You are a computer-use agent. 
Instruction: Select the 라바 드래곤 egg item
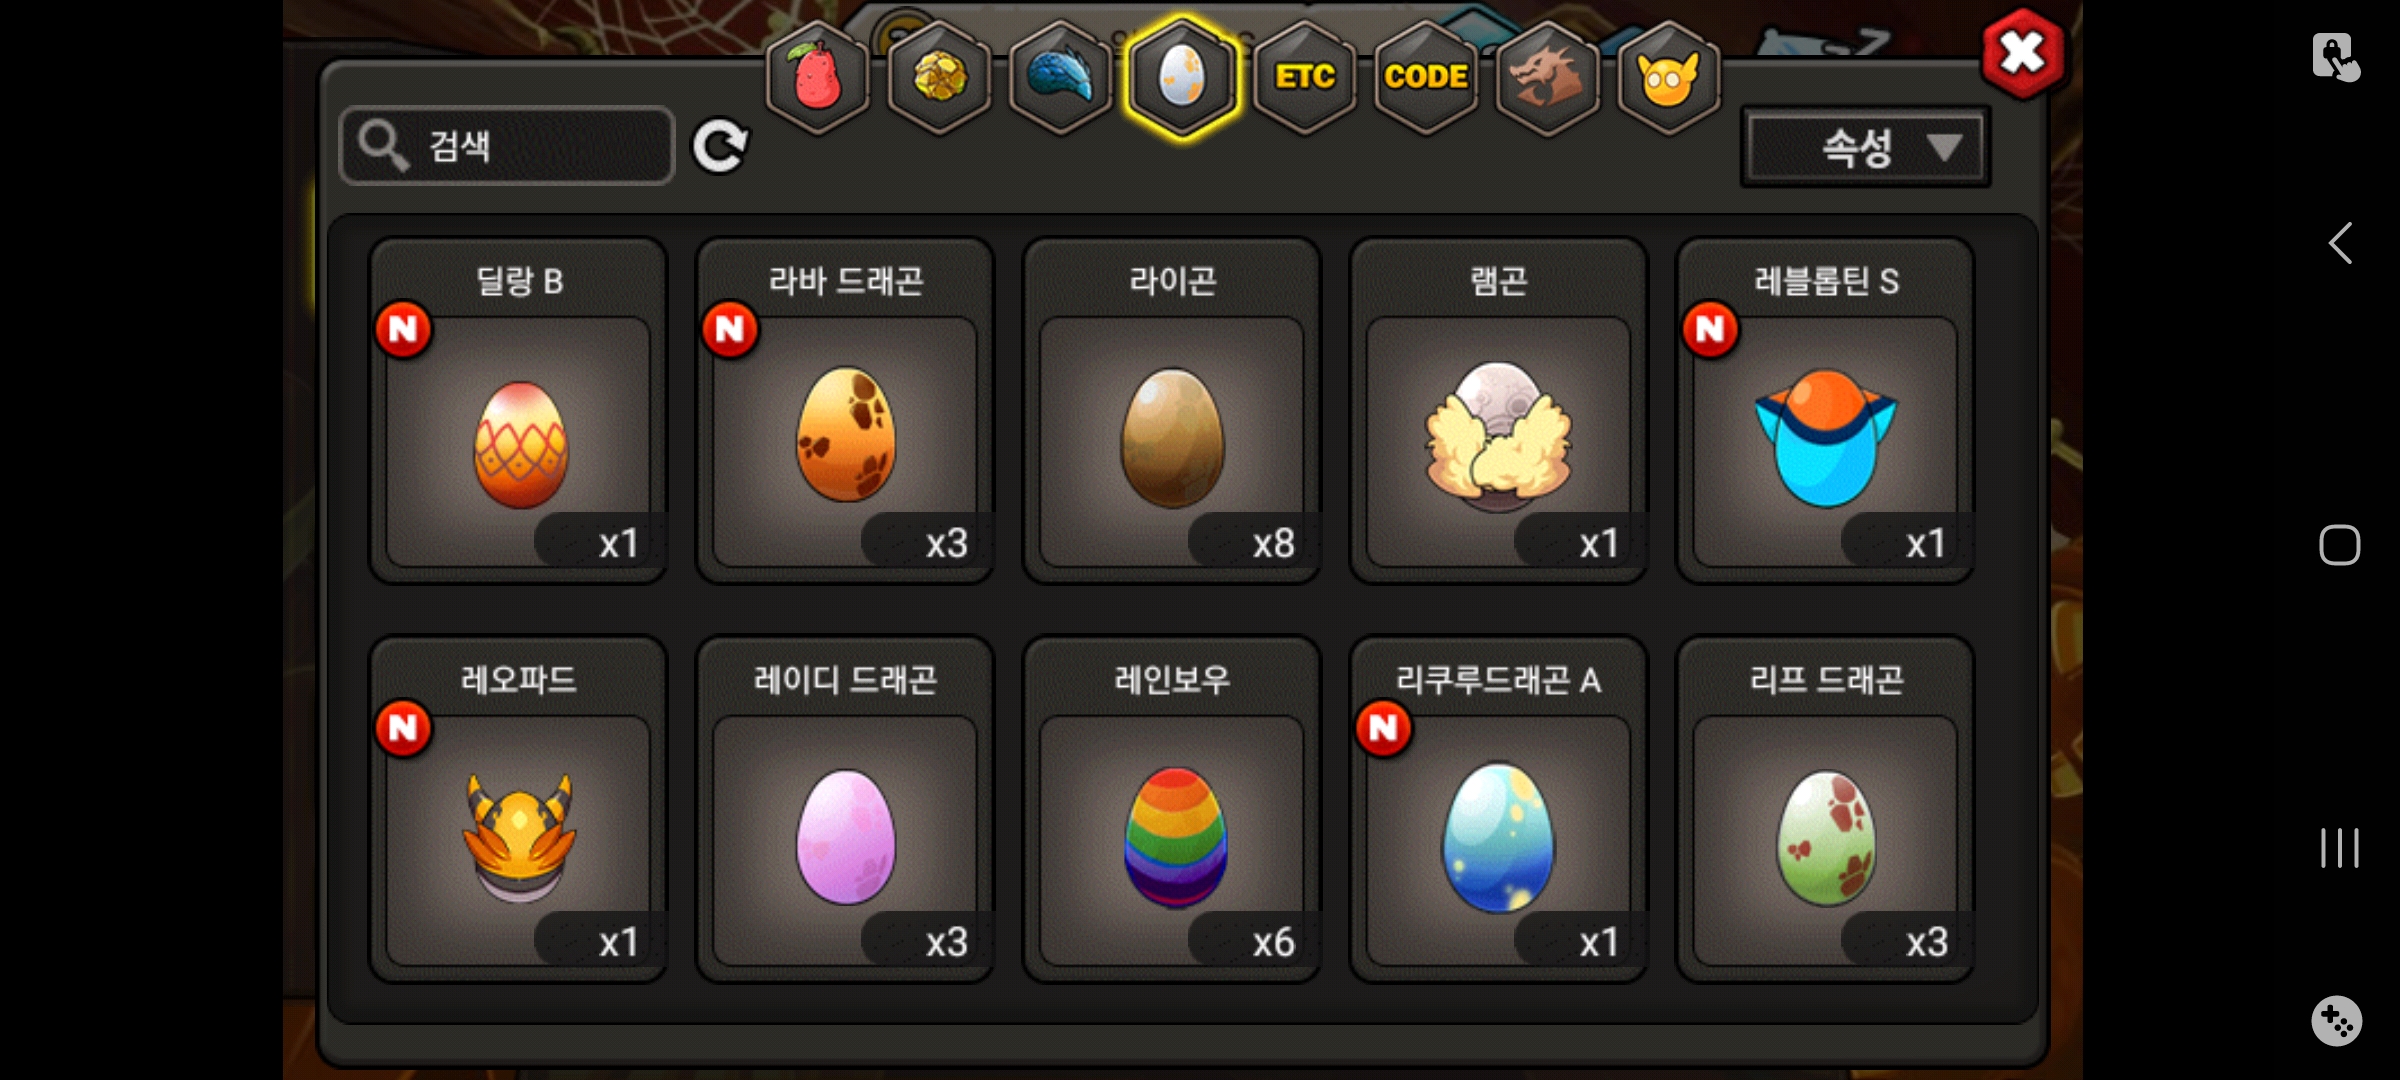[x=845, y=410]
